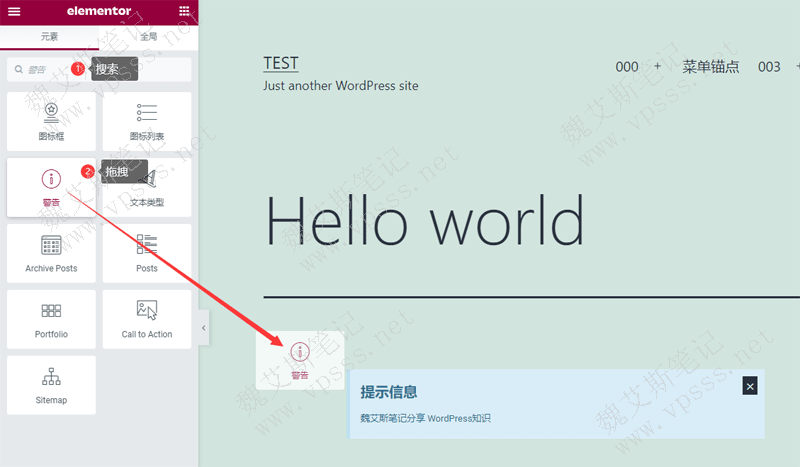This screenshot has width=800, height=467.
Task: Dismiss the 提示信息 alert box
Action: tap(749, 386)
